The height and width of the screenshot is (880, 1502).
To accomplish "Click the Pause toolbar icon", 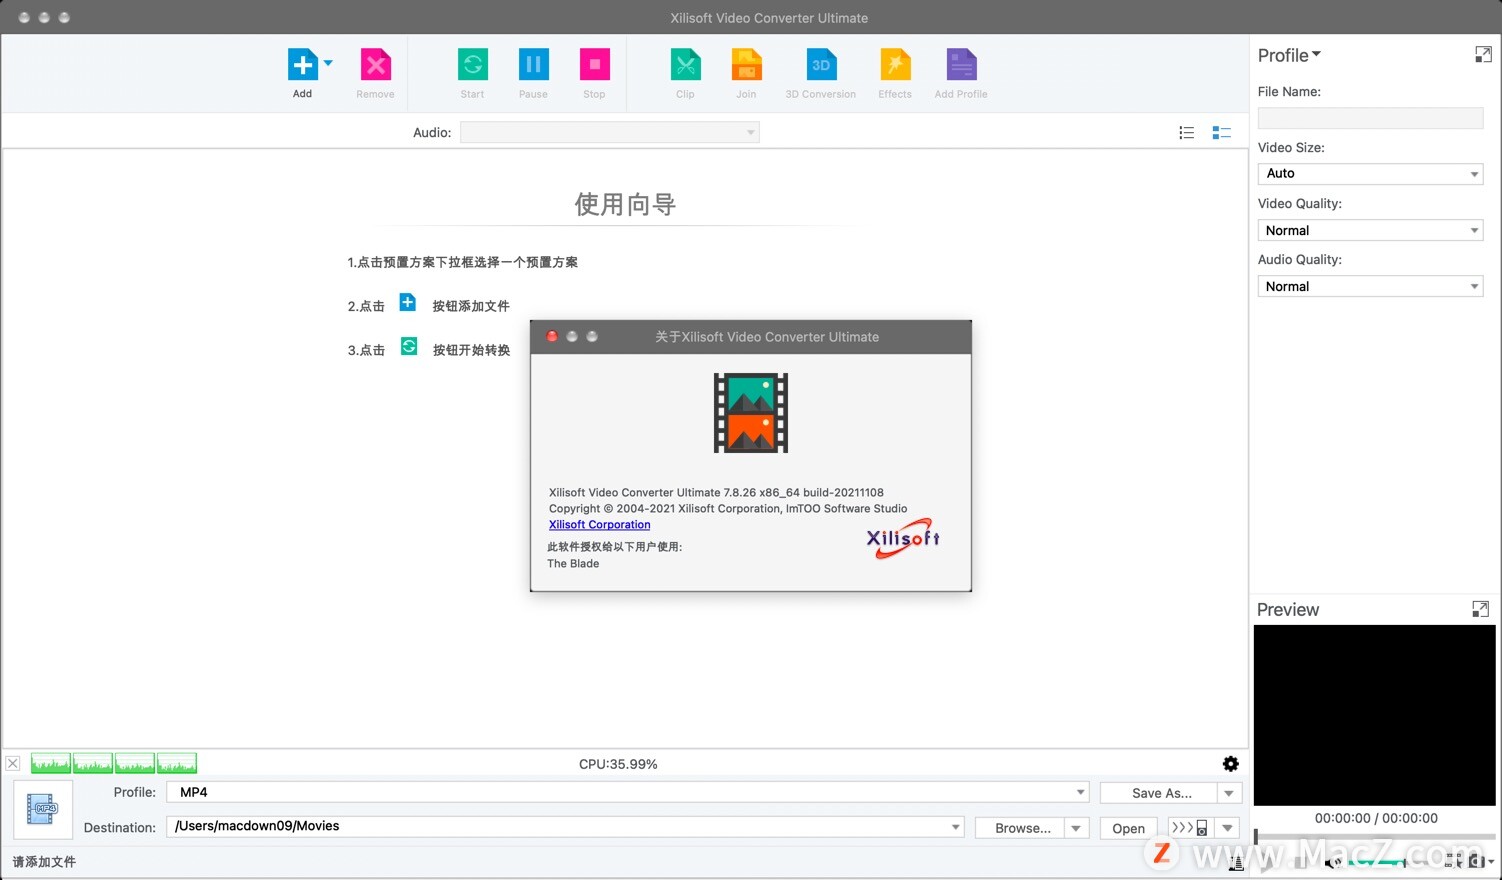I will coord(533,65).
